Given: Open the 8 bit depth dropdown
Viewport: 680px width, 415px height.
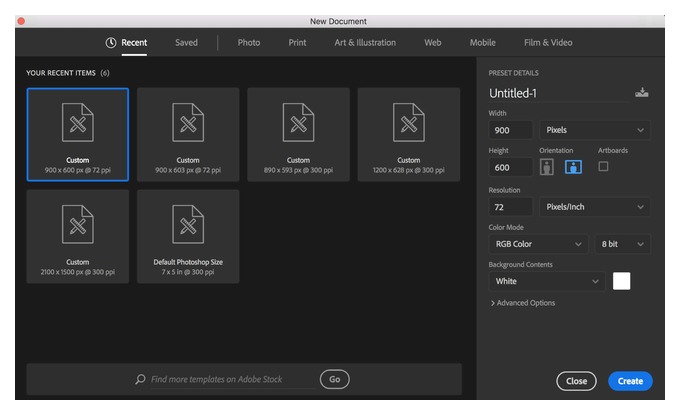Looking at the screenshot, I should click(x=622, y=244).
